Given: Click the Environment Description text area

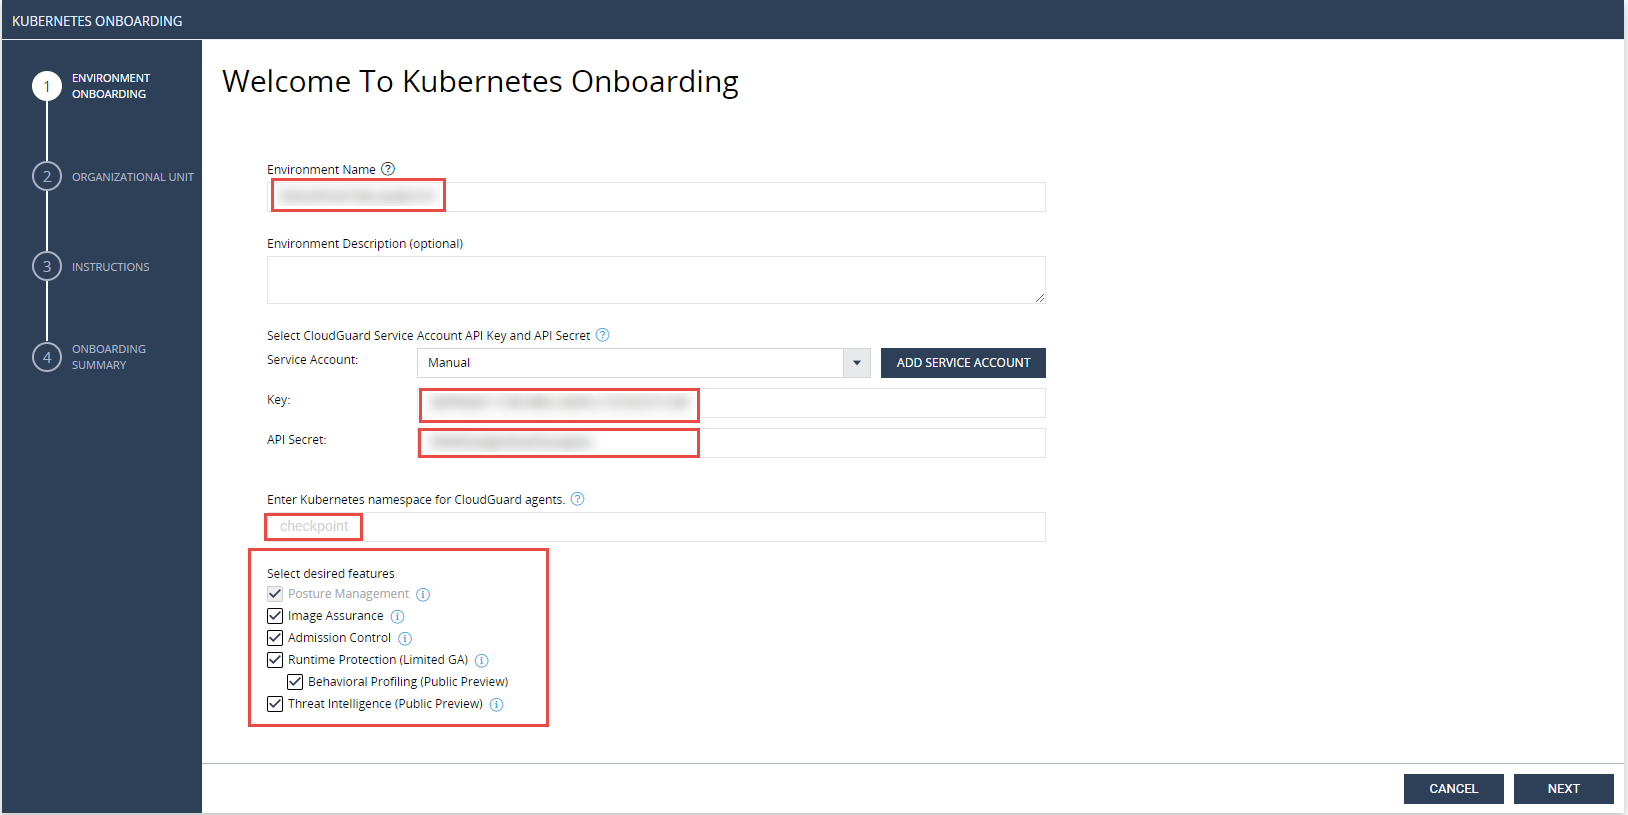Looking at the screenshot, I should point(656,280).
